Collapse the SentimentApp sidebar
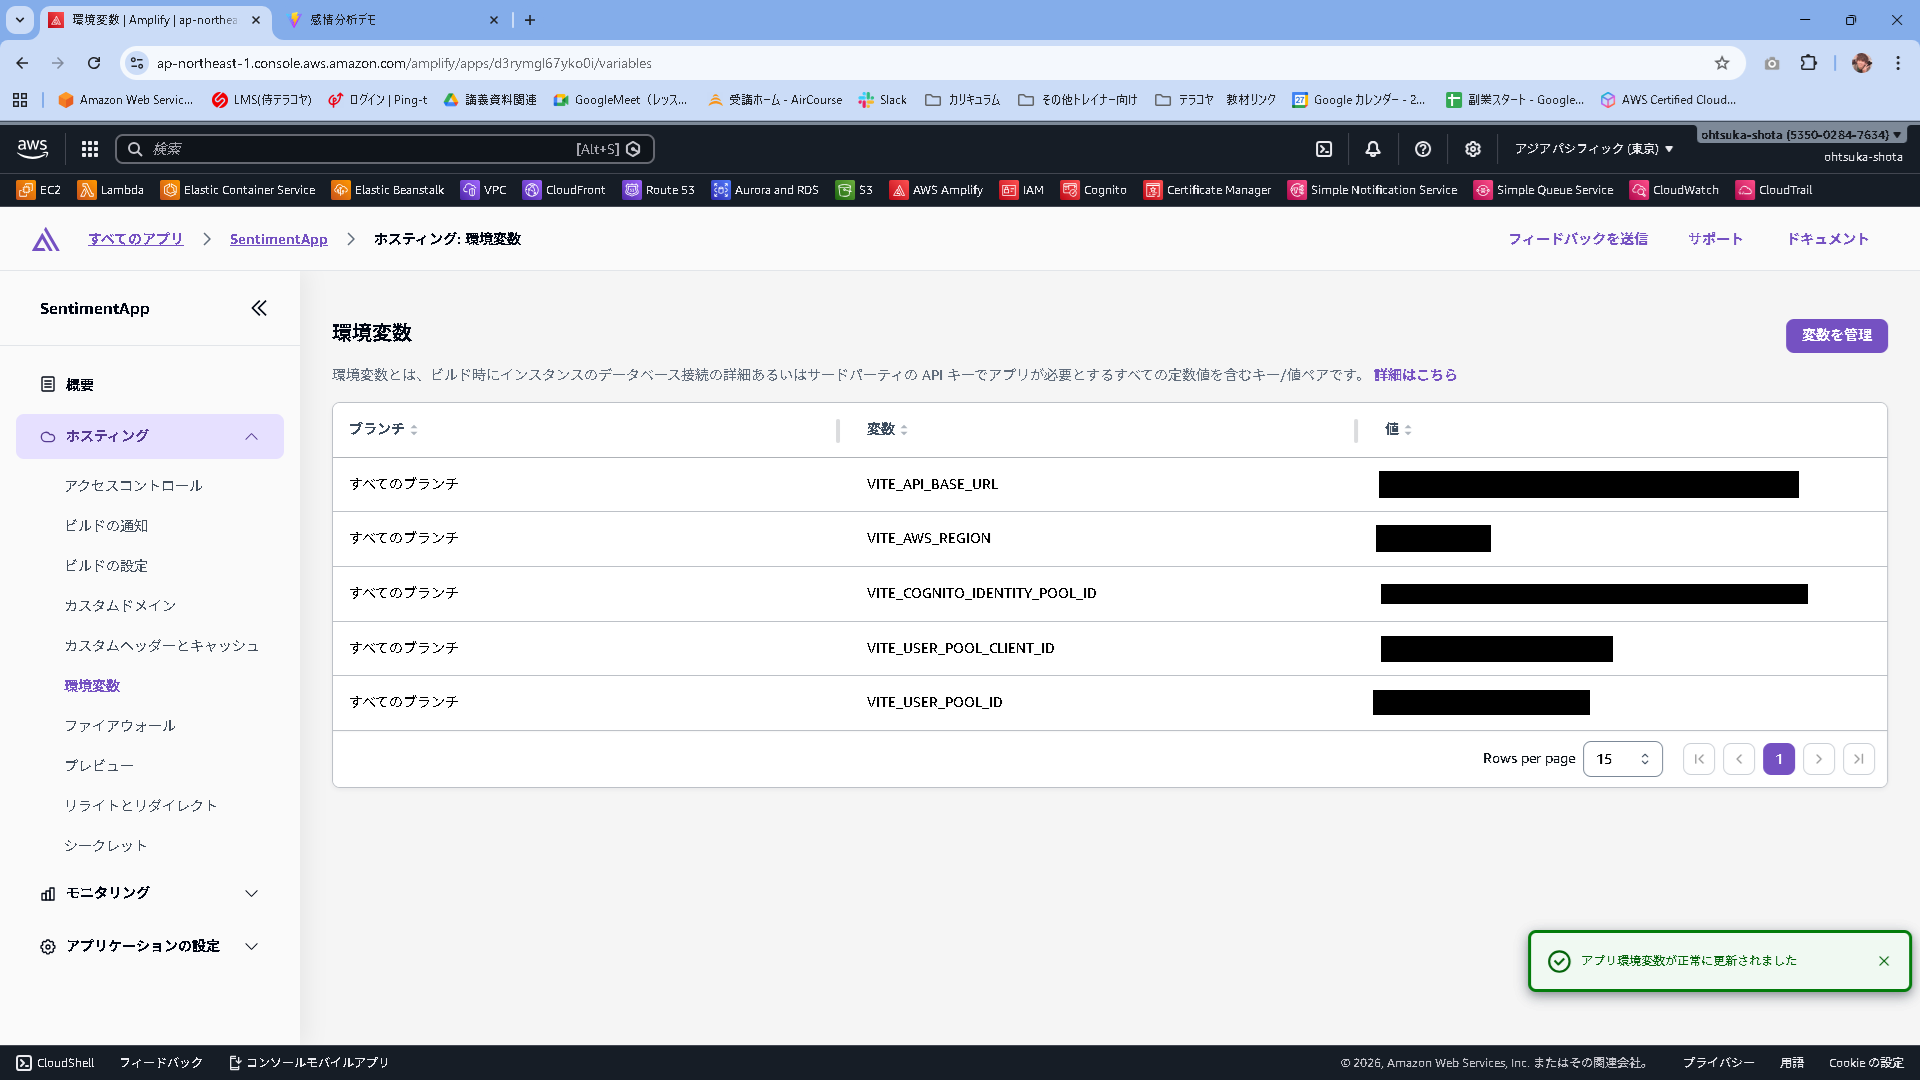This screenshot has width=1920, height=1080. 259,308
